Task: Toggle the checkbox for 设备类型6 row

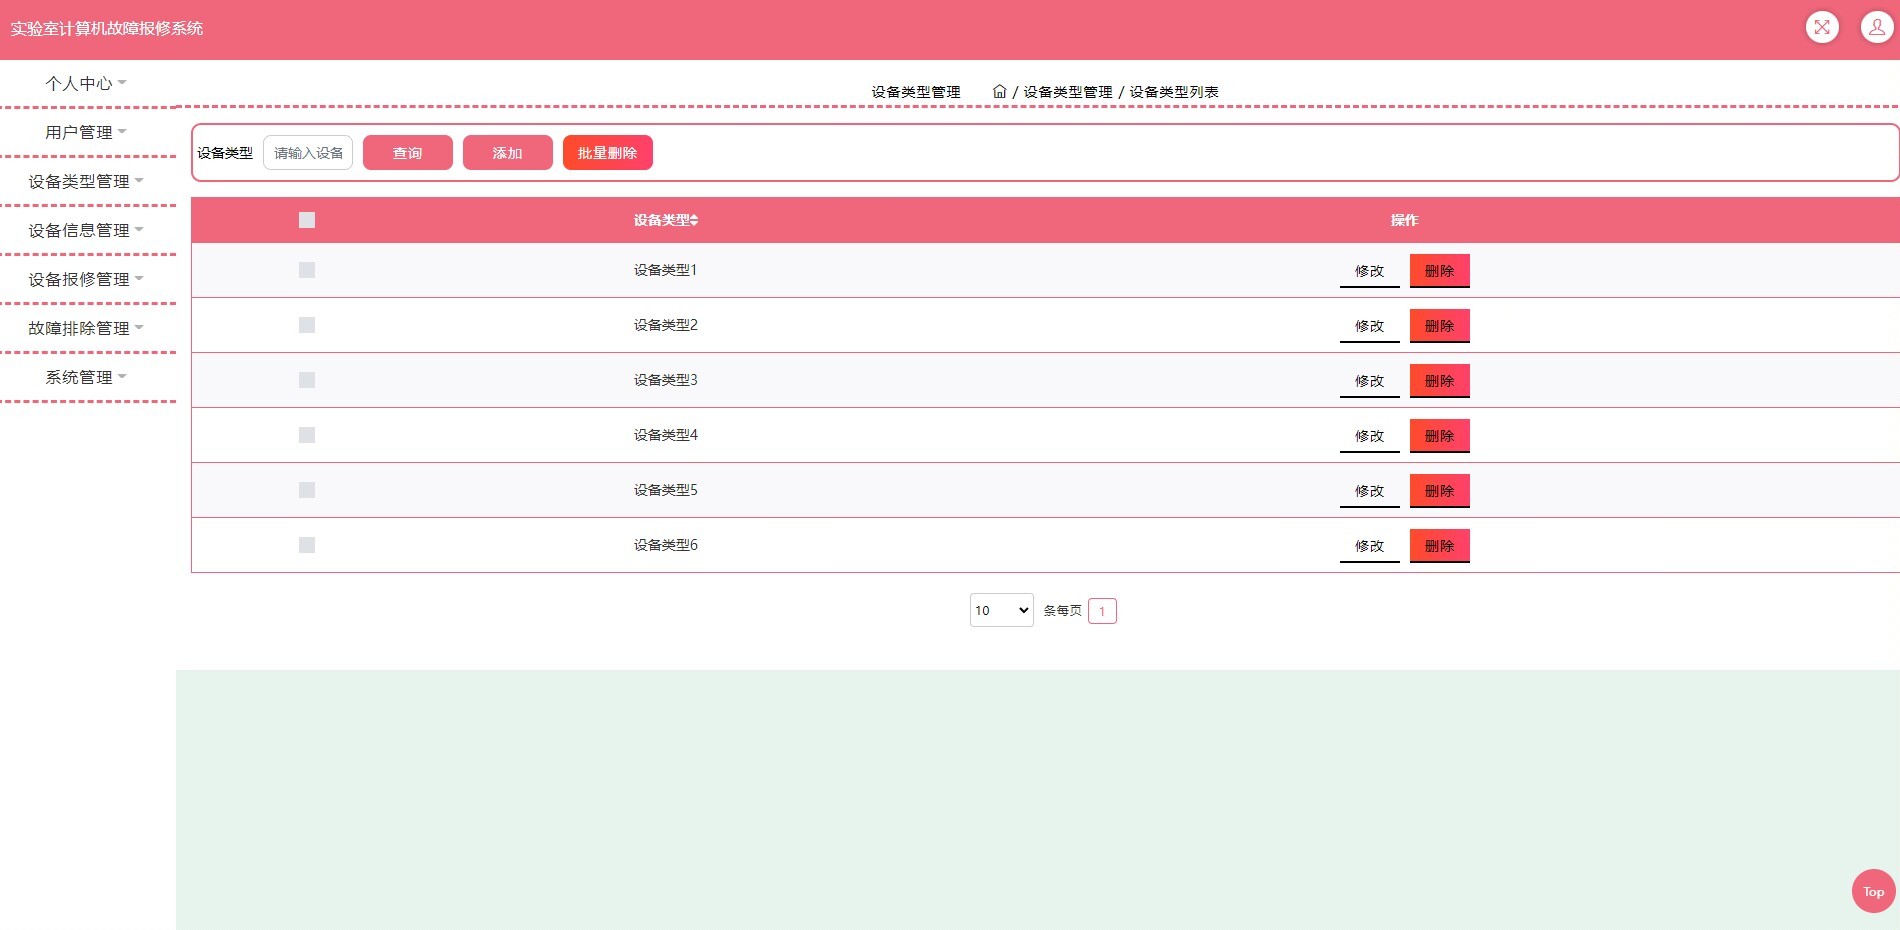Action: tap(307, 545)
